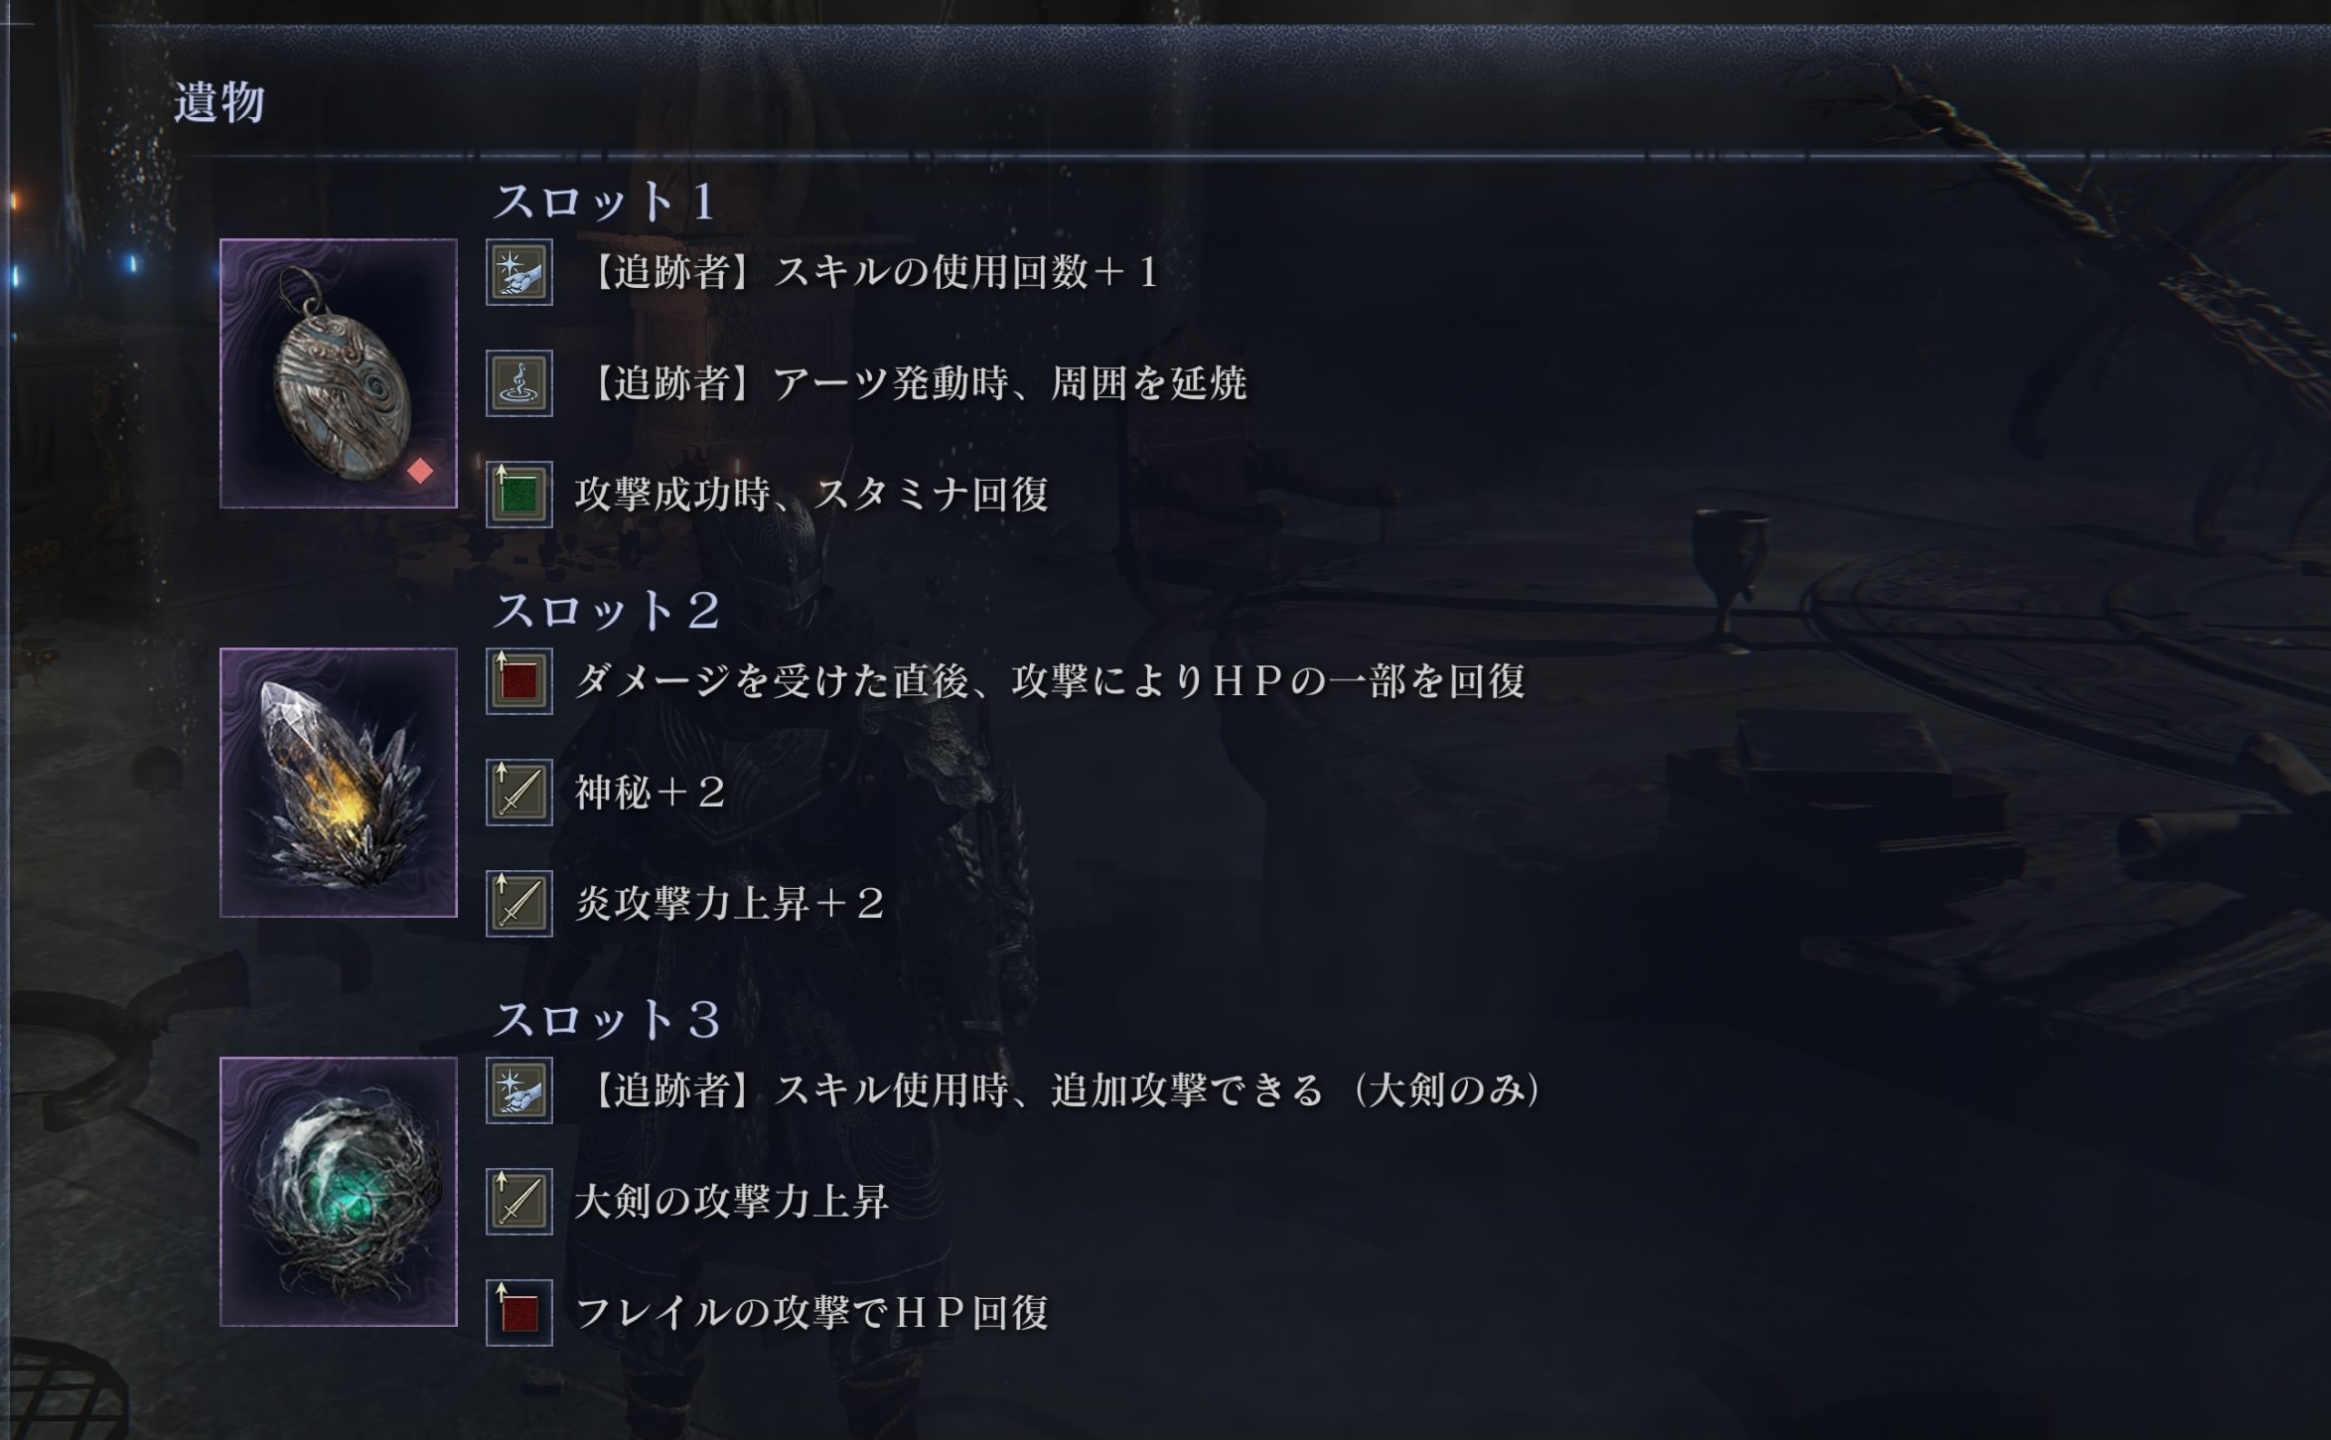Click the red diamond marker on the pendant relic

(x=420, y=471)
